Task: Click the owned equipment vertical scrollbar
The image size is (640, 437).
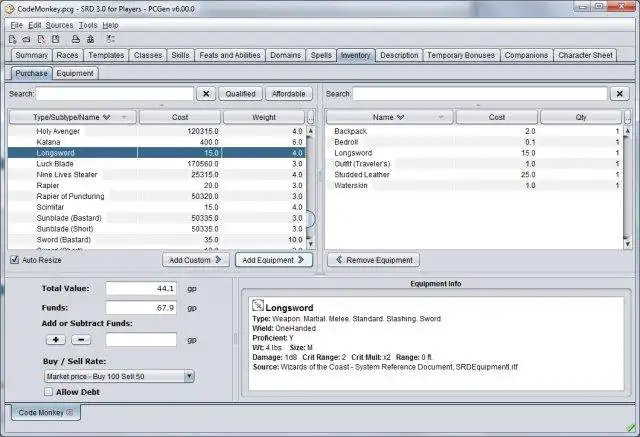Action: click(x=627, y=187)
